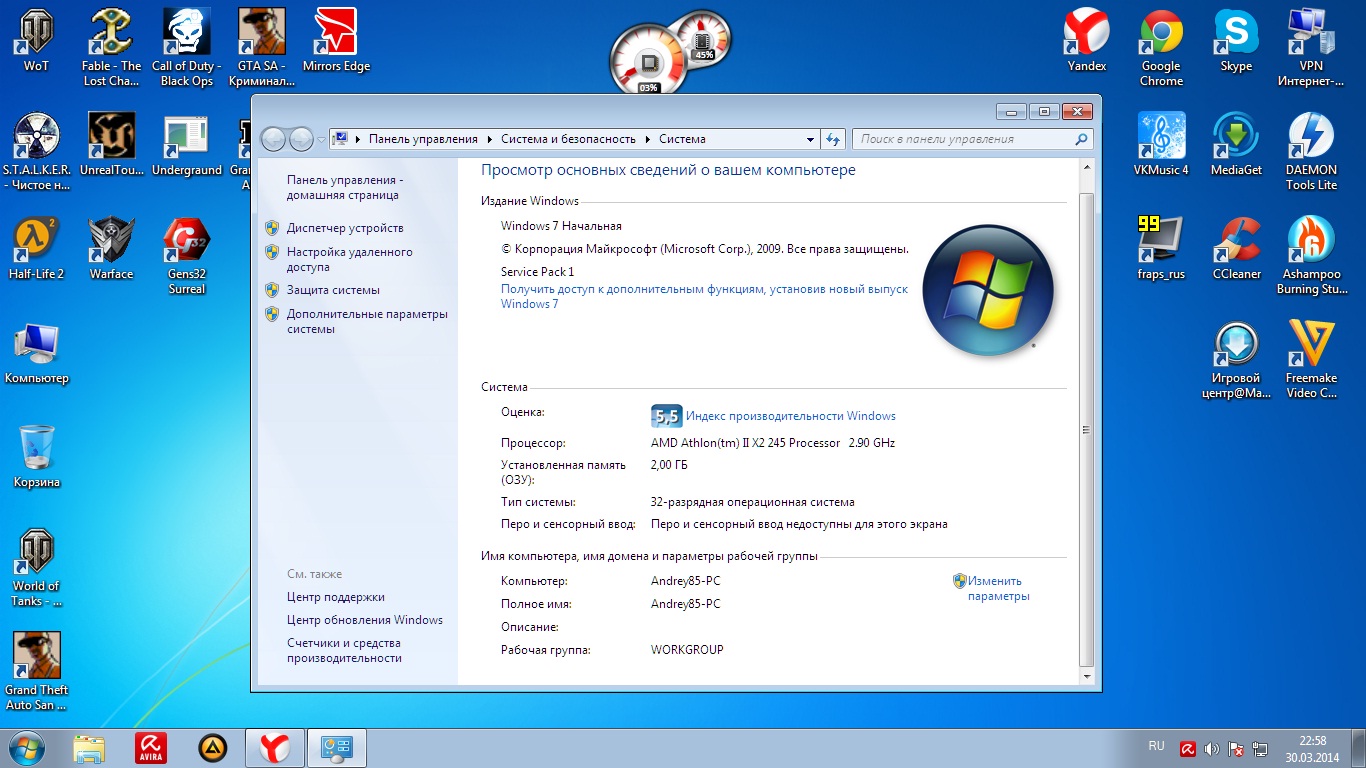Expand Система и безопасность breadcrumb arrow
This screenshot has height=768, width=1366.
647,139
